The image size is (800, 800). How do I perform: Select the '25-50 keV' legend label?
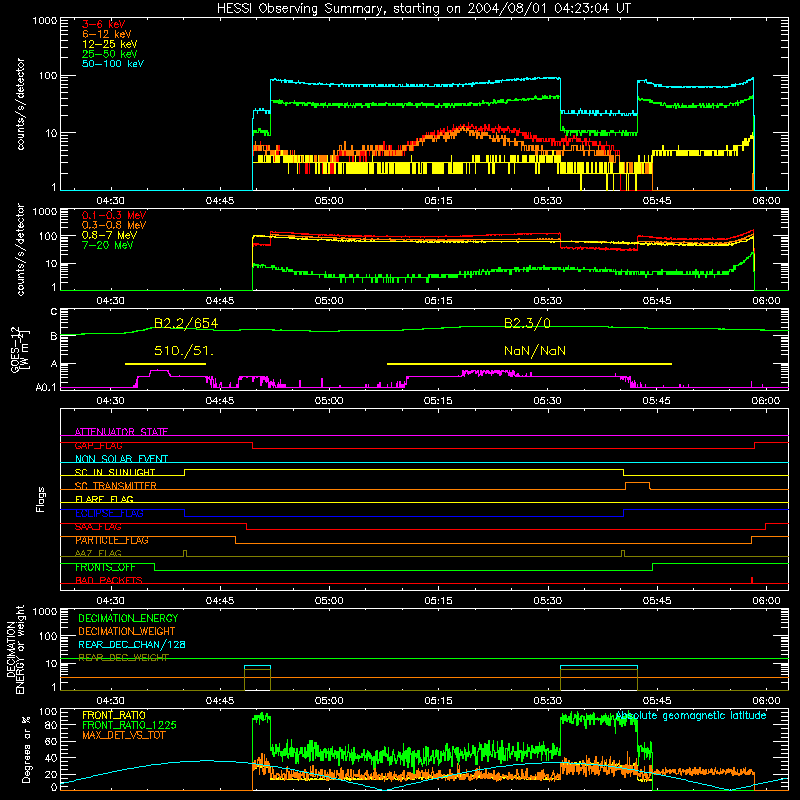[110, 54]
